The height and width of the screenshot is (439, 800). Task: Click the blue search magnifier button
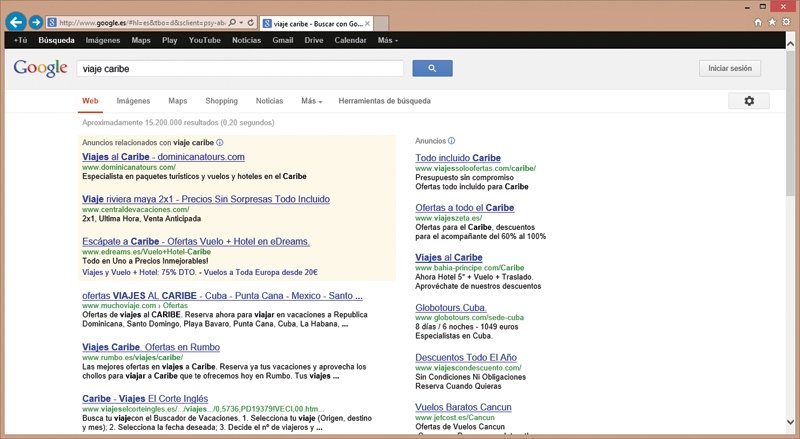pos(432,68)
